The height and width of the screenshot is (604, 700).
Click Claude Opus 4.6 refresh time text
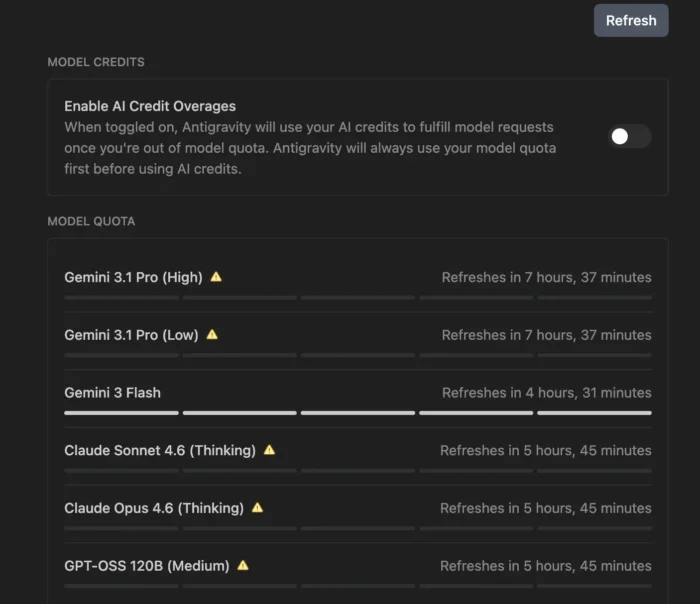545,508
